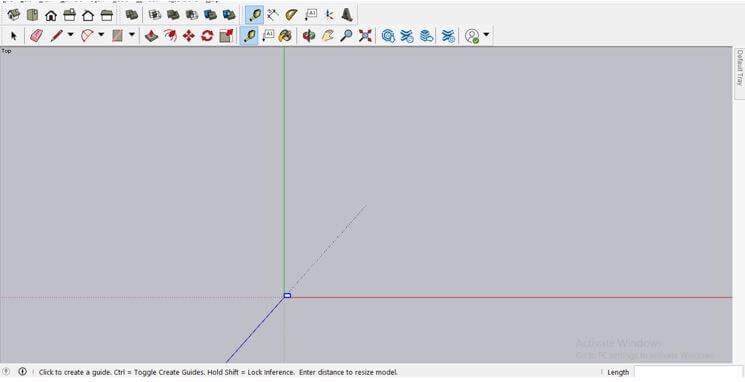This screenshot has width=745, height=382.
Task: Toggle the X-Ray face style
Action: pyautogui.click(x=132, y=15)
